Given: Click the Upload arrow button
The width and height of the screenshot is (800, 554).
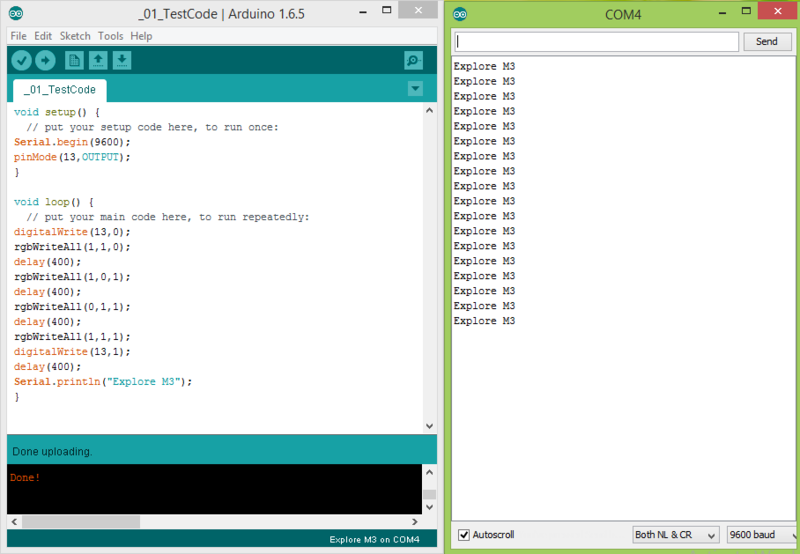Looking at the screenshot, I should click(x=45, y=61).
